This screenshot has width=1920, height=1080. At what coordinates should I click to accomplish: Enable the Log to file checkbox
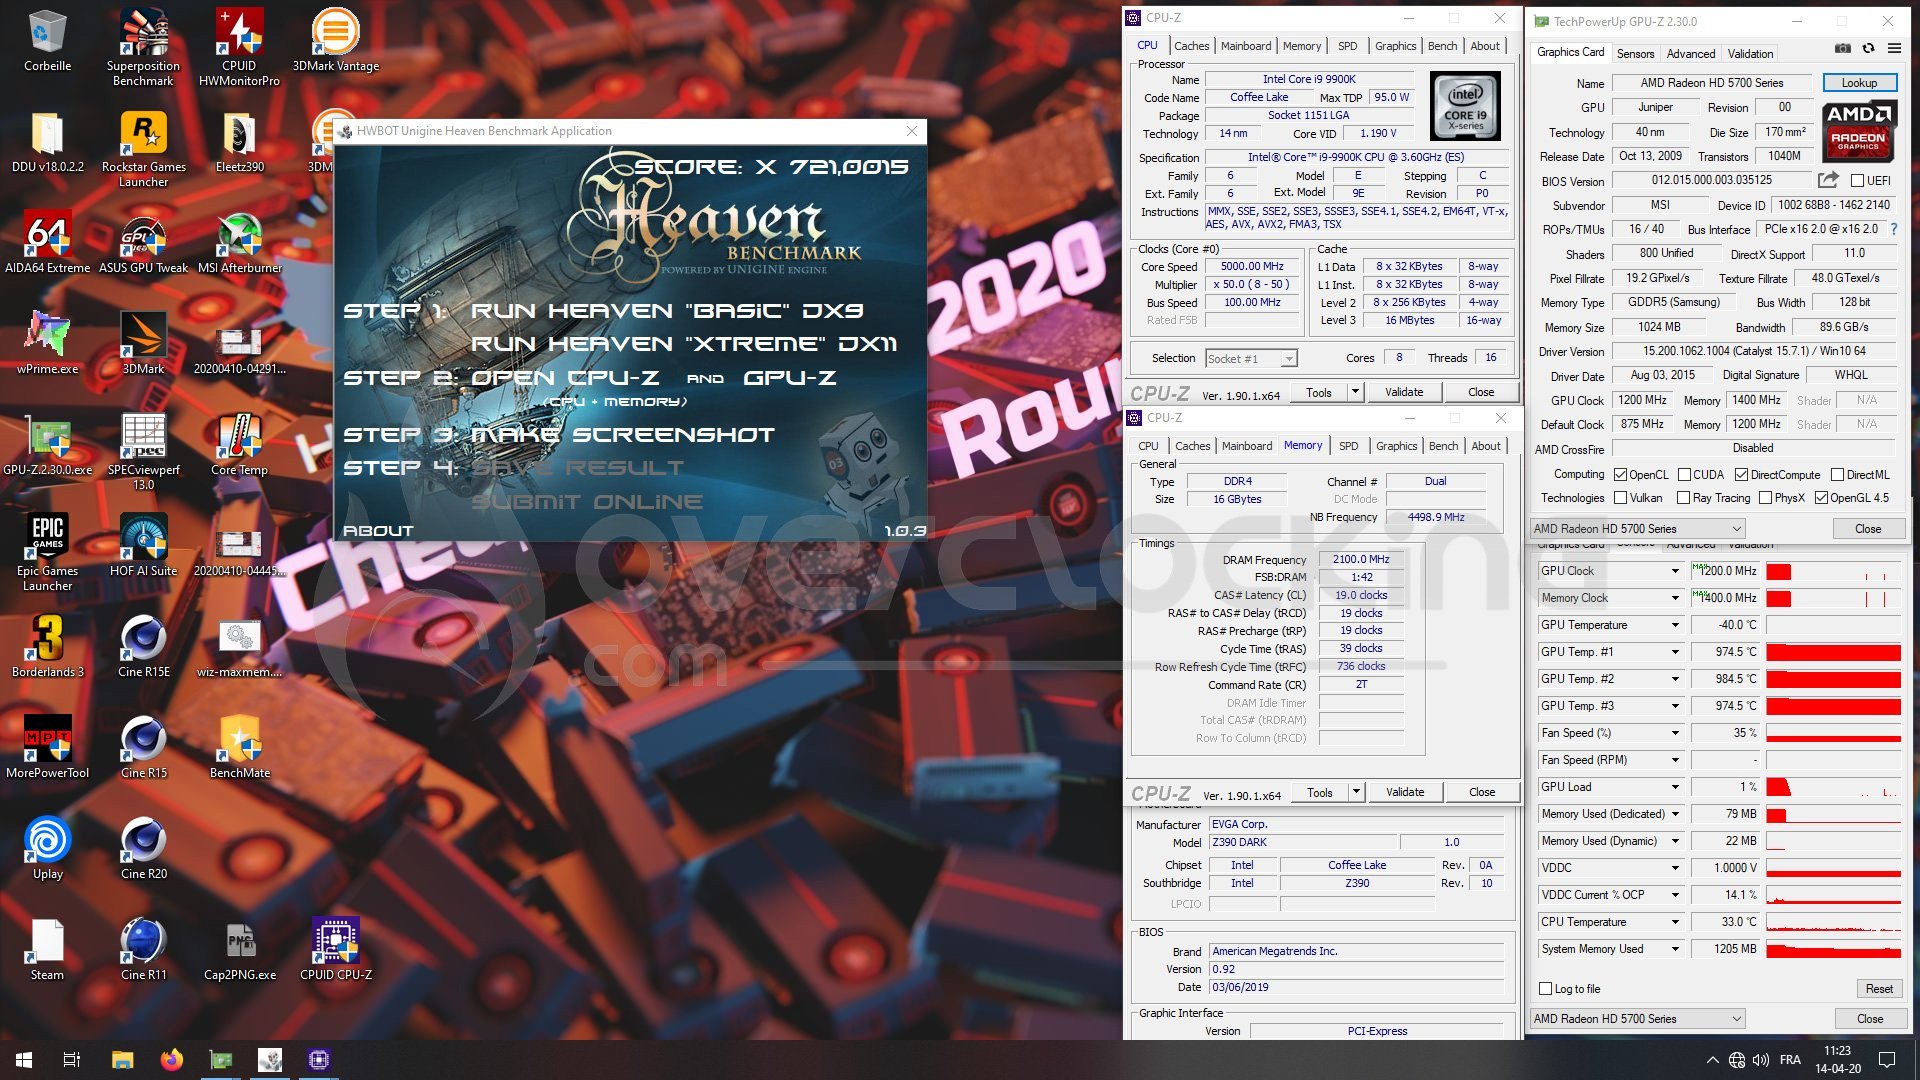(x=1546, y=989)
